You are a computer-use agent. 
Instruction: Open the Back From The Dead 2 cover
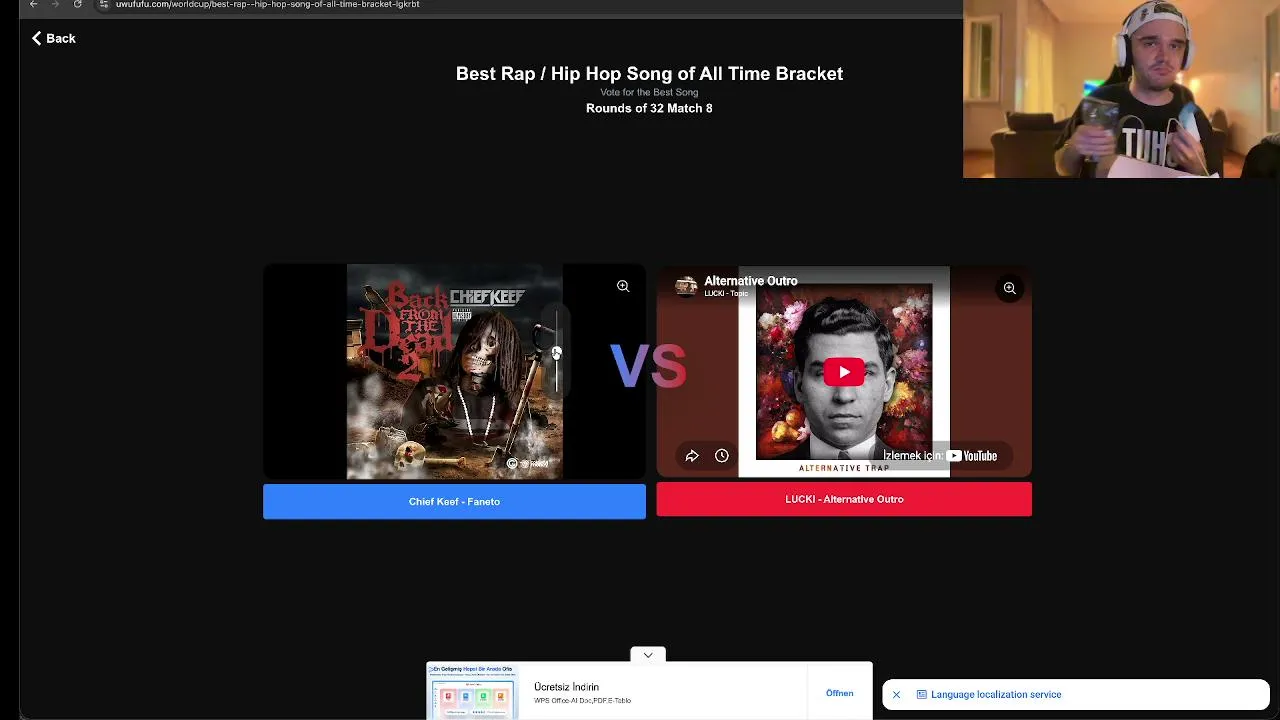pyautogui.click(x=455, y=371)
